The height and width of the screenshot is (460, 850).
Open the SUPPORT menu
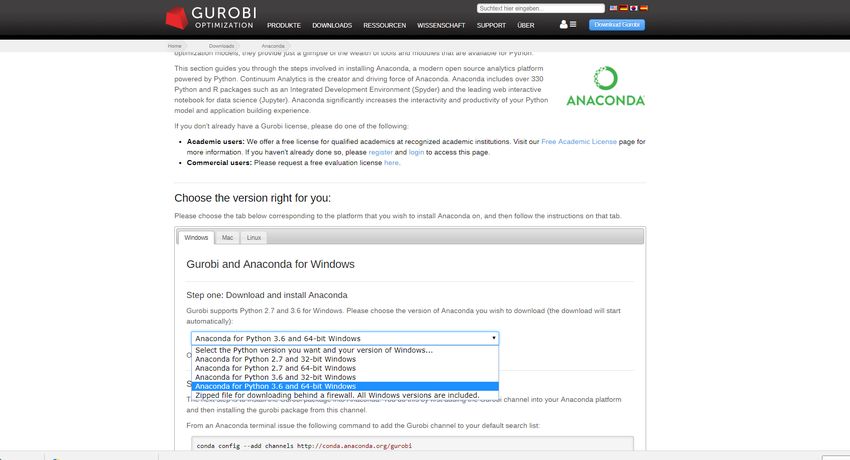(491, 25)
